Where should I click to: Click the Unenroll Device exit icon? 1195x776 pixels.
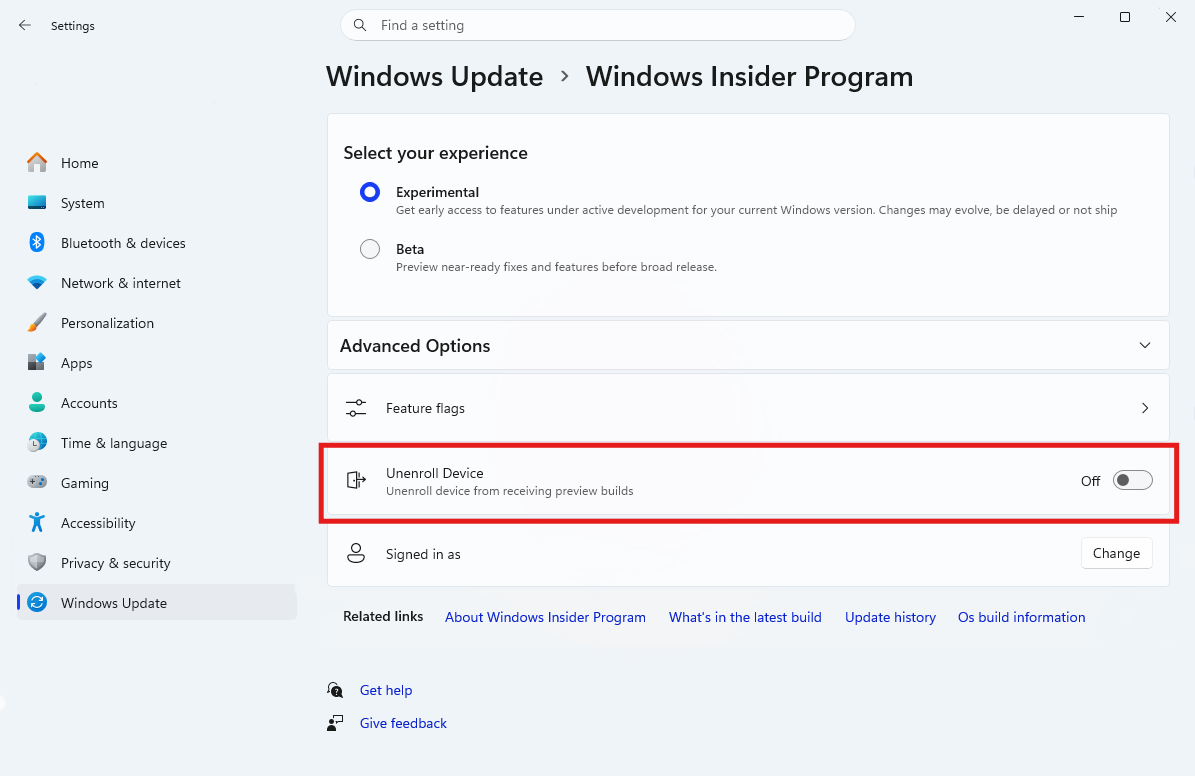click(356, 480)
